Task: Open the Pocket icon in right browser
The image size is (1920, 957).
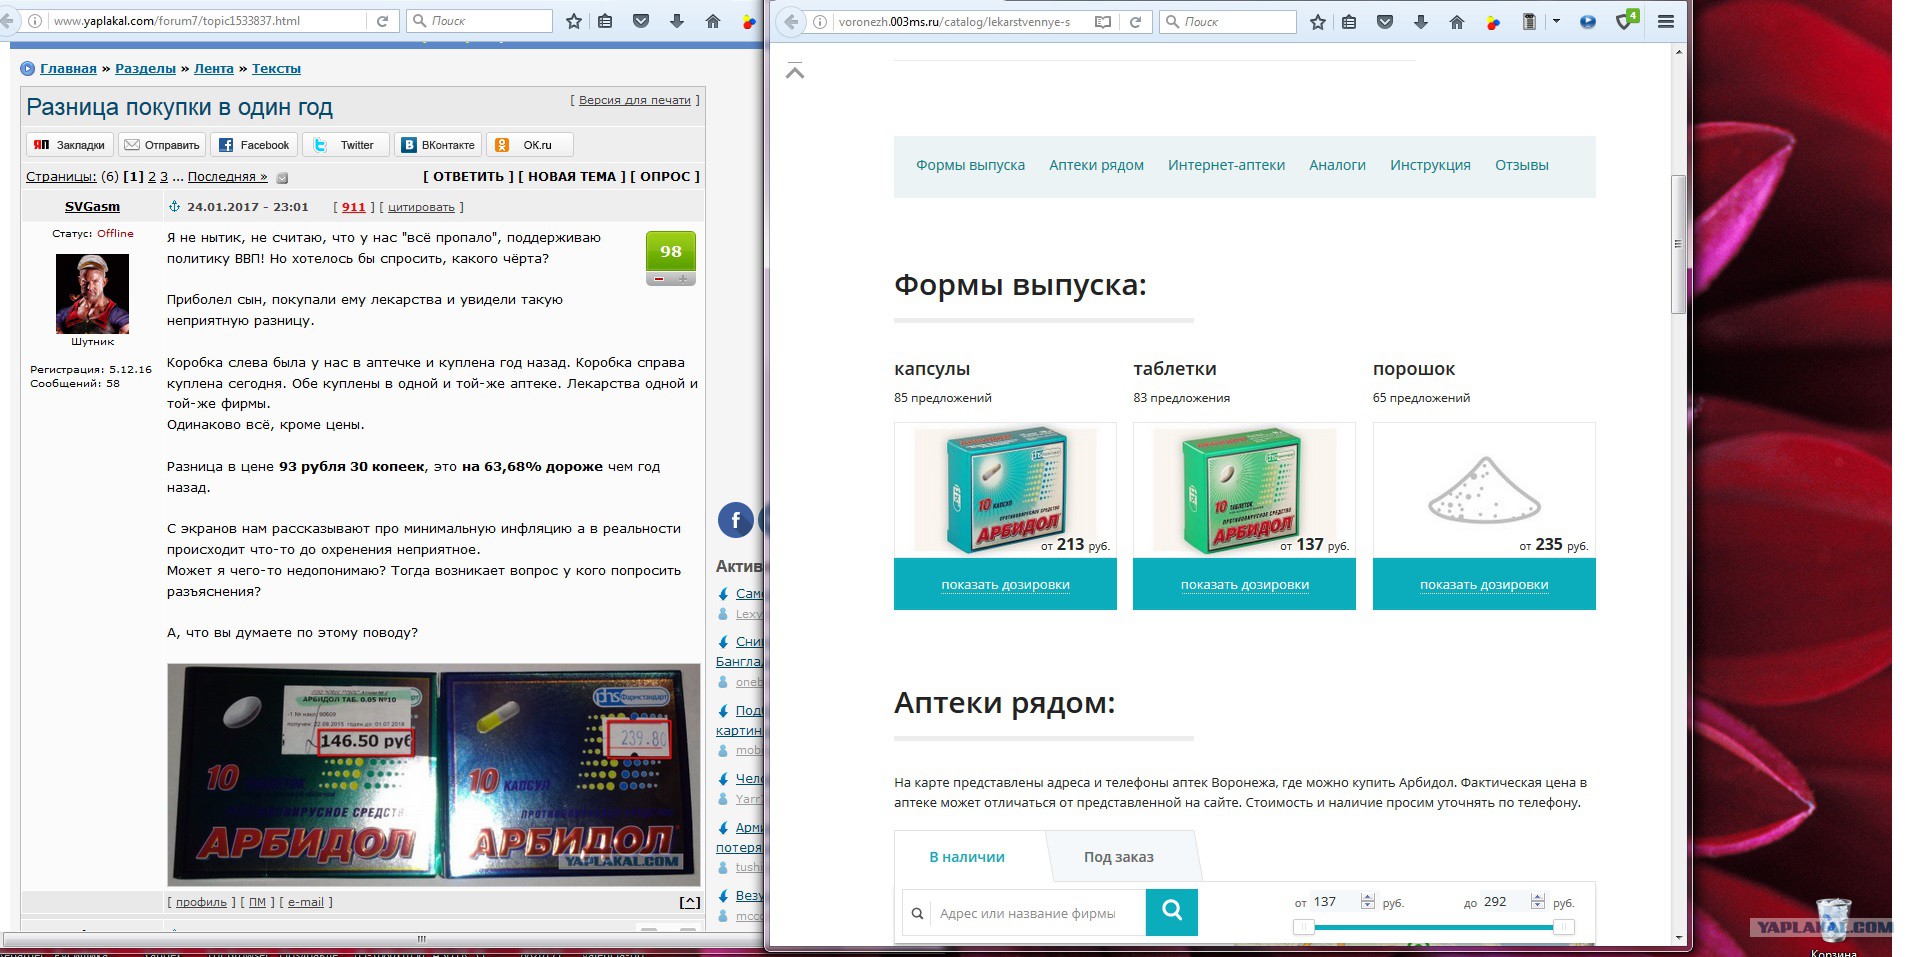Action: [1385, 22]
